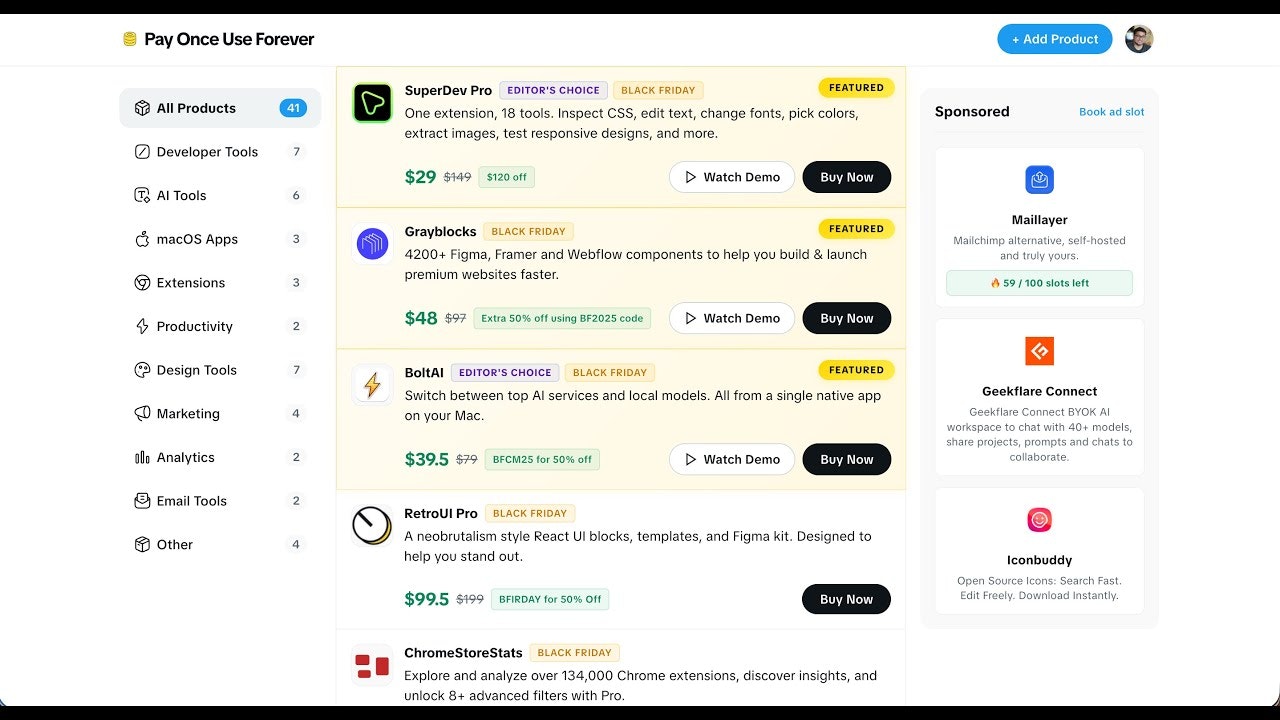Image resolution: width=1280 pixels, height=720 pixels.
Task: Click the Other category box icon
Action: tap(142, 545)
